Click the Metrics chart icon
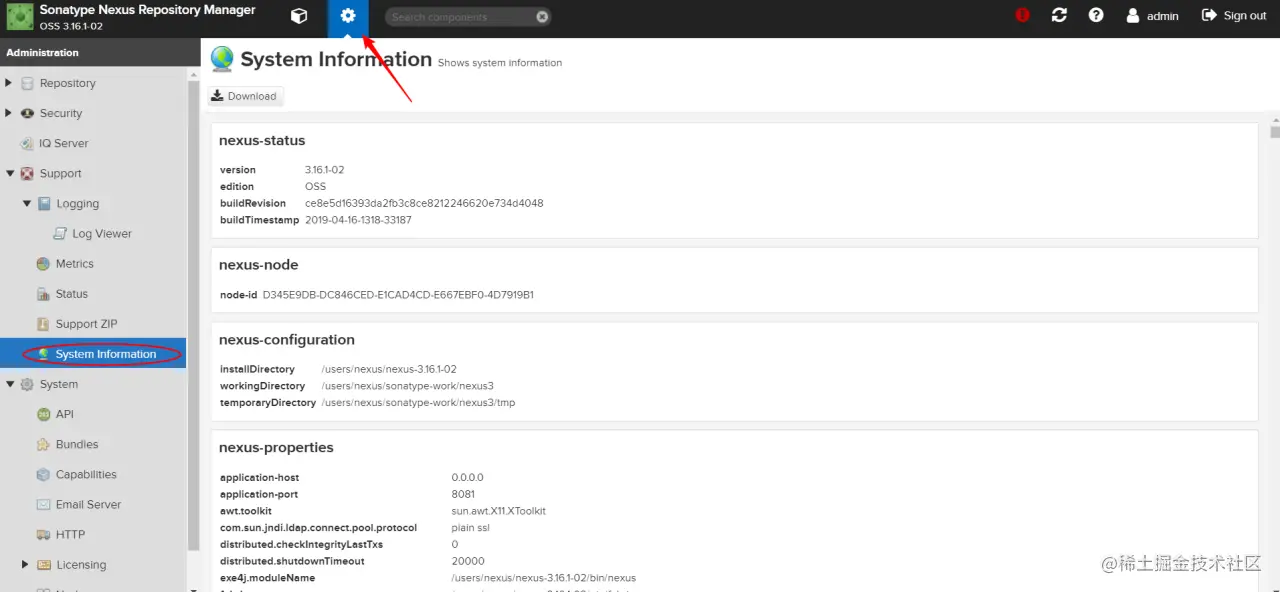Viewport: 1280px width, 592px height. (43, 264)
